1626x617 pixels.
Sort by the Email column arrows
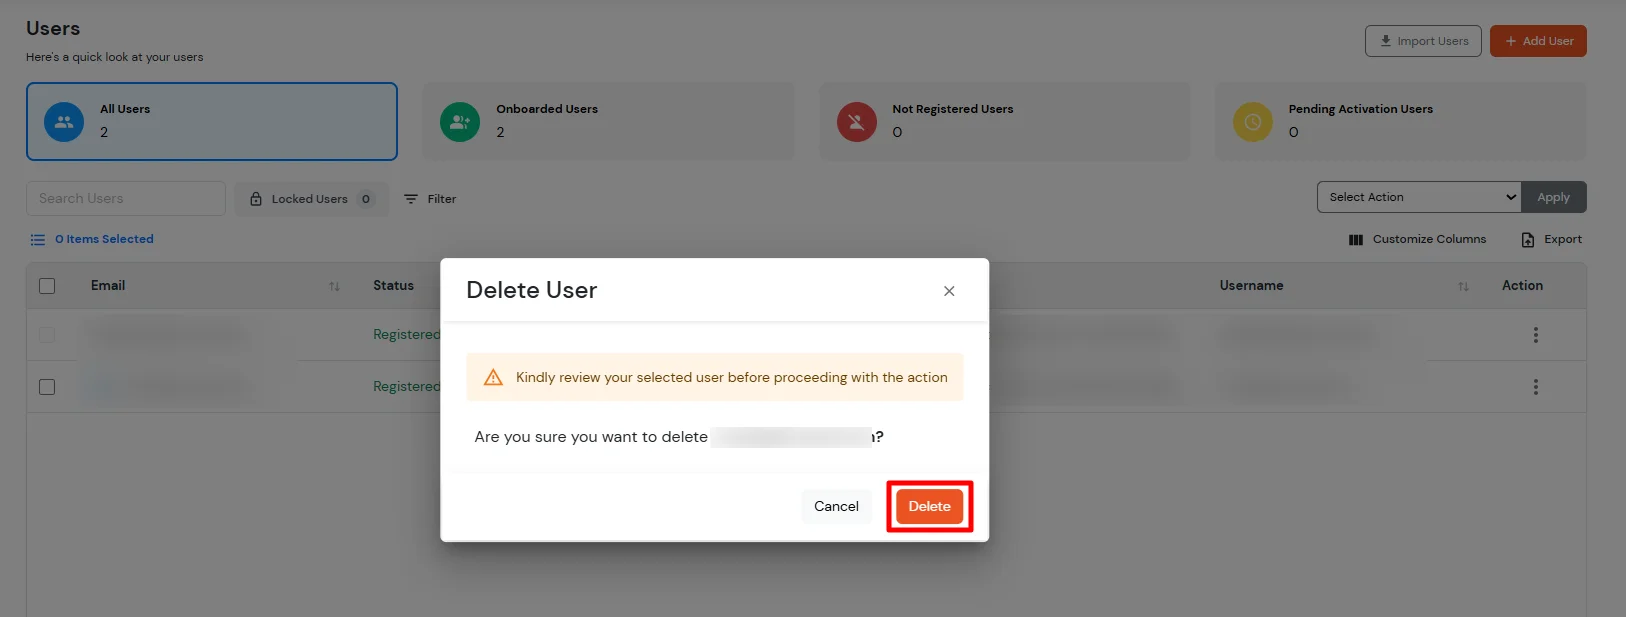click(335, 287)
